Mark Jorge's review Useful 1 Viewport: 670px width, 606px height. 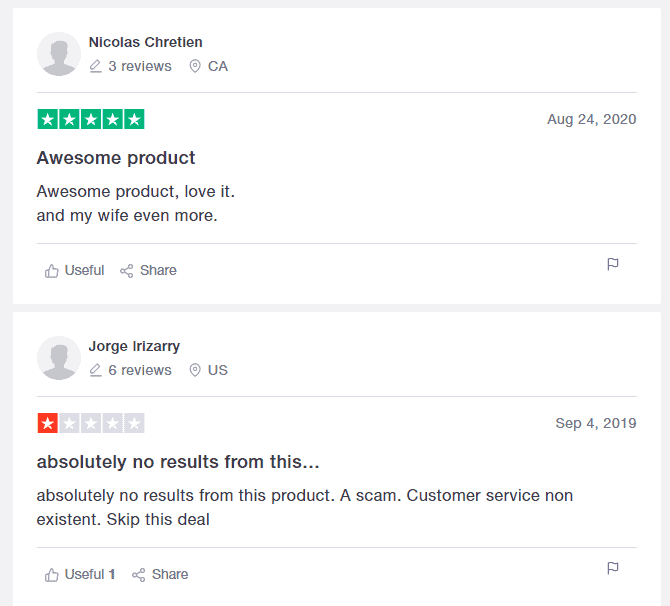tap(80, 574)
